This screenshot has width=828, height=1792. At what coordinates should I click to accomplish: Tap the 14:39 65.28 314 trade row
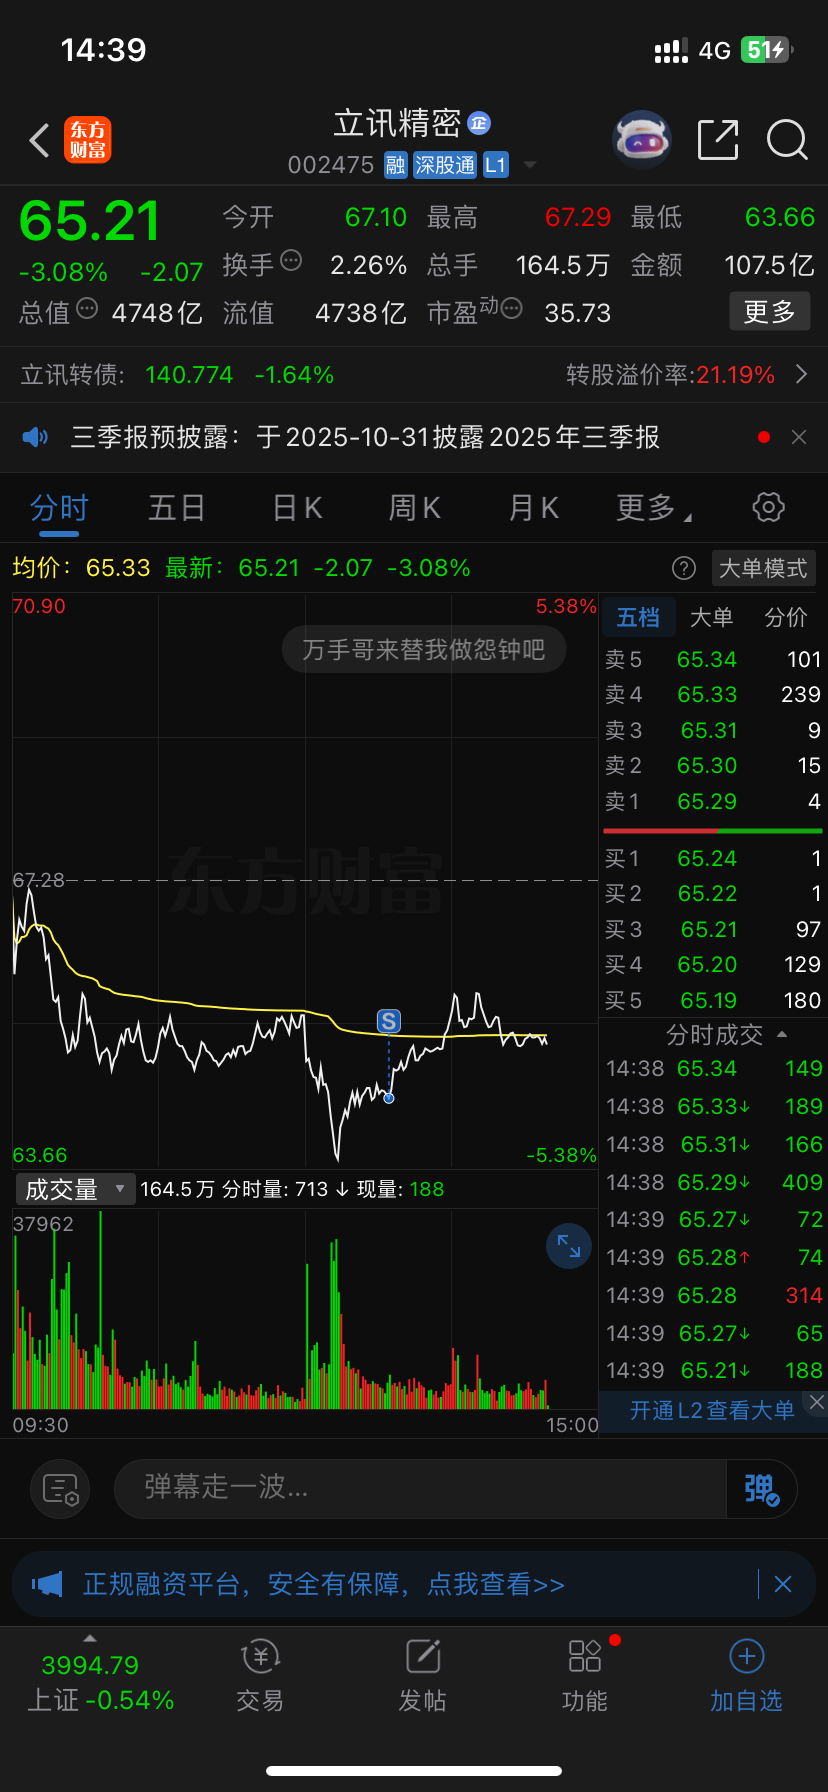coord(714,1296)
